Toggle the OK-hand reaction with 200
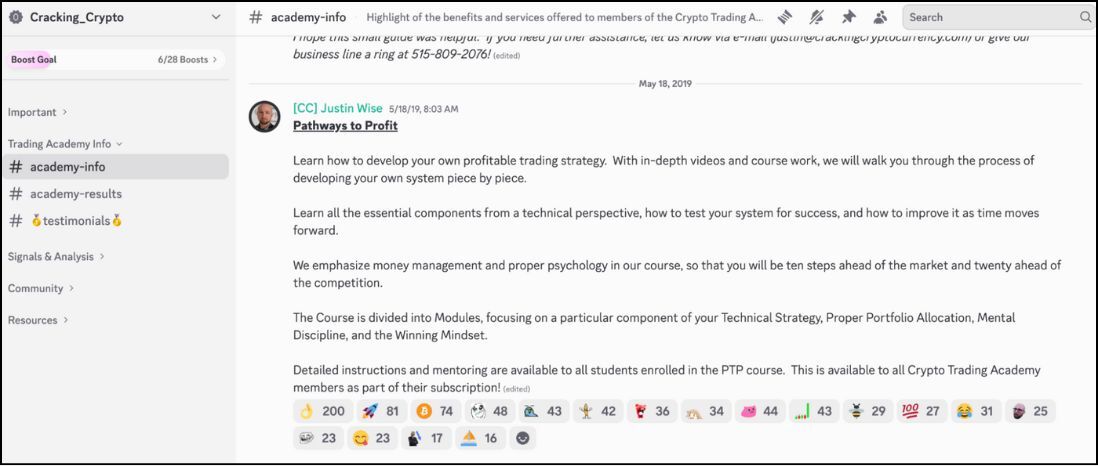Screen dimensions: 1098x466 322,411
